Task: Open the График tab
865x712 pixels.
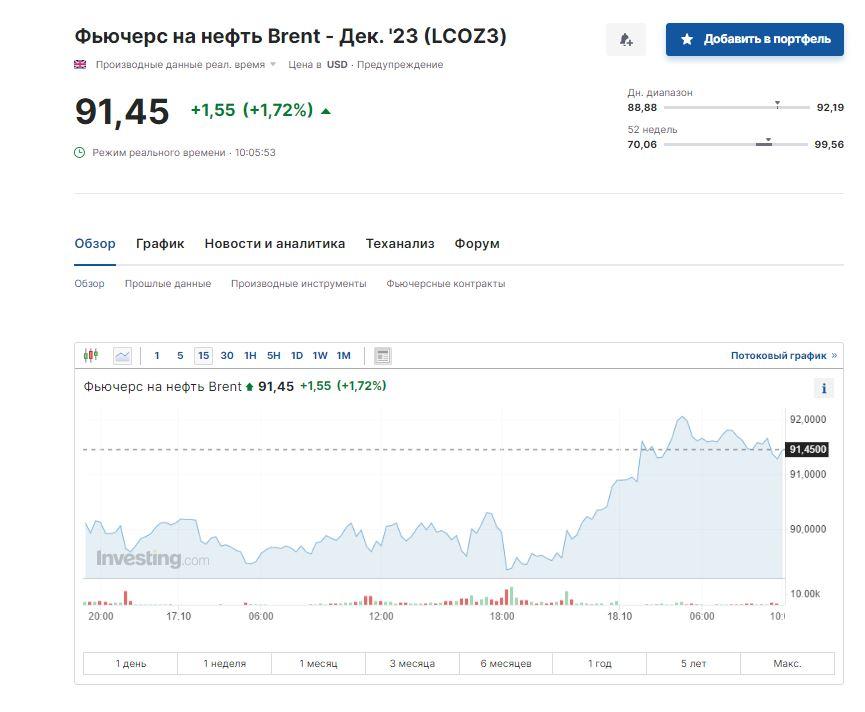Action: pyautogui.click(x=160, y=244)
